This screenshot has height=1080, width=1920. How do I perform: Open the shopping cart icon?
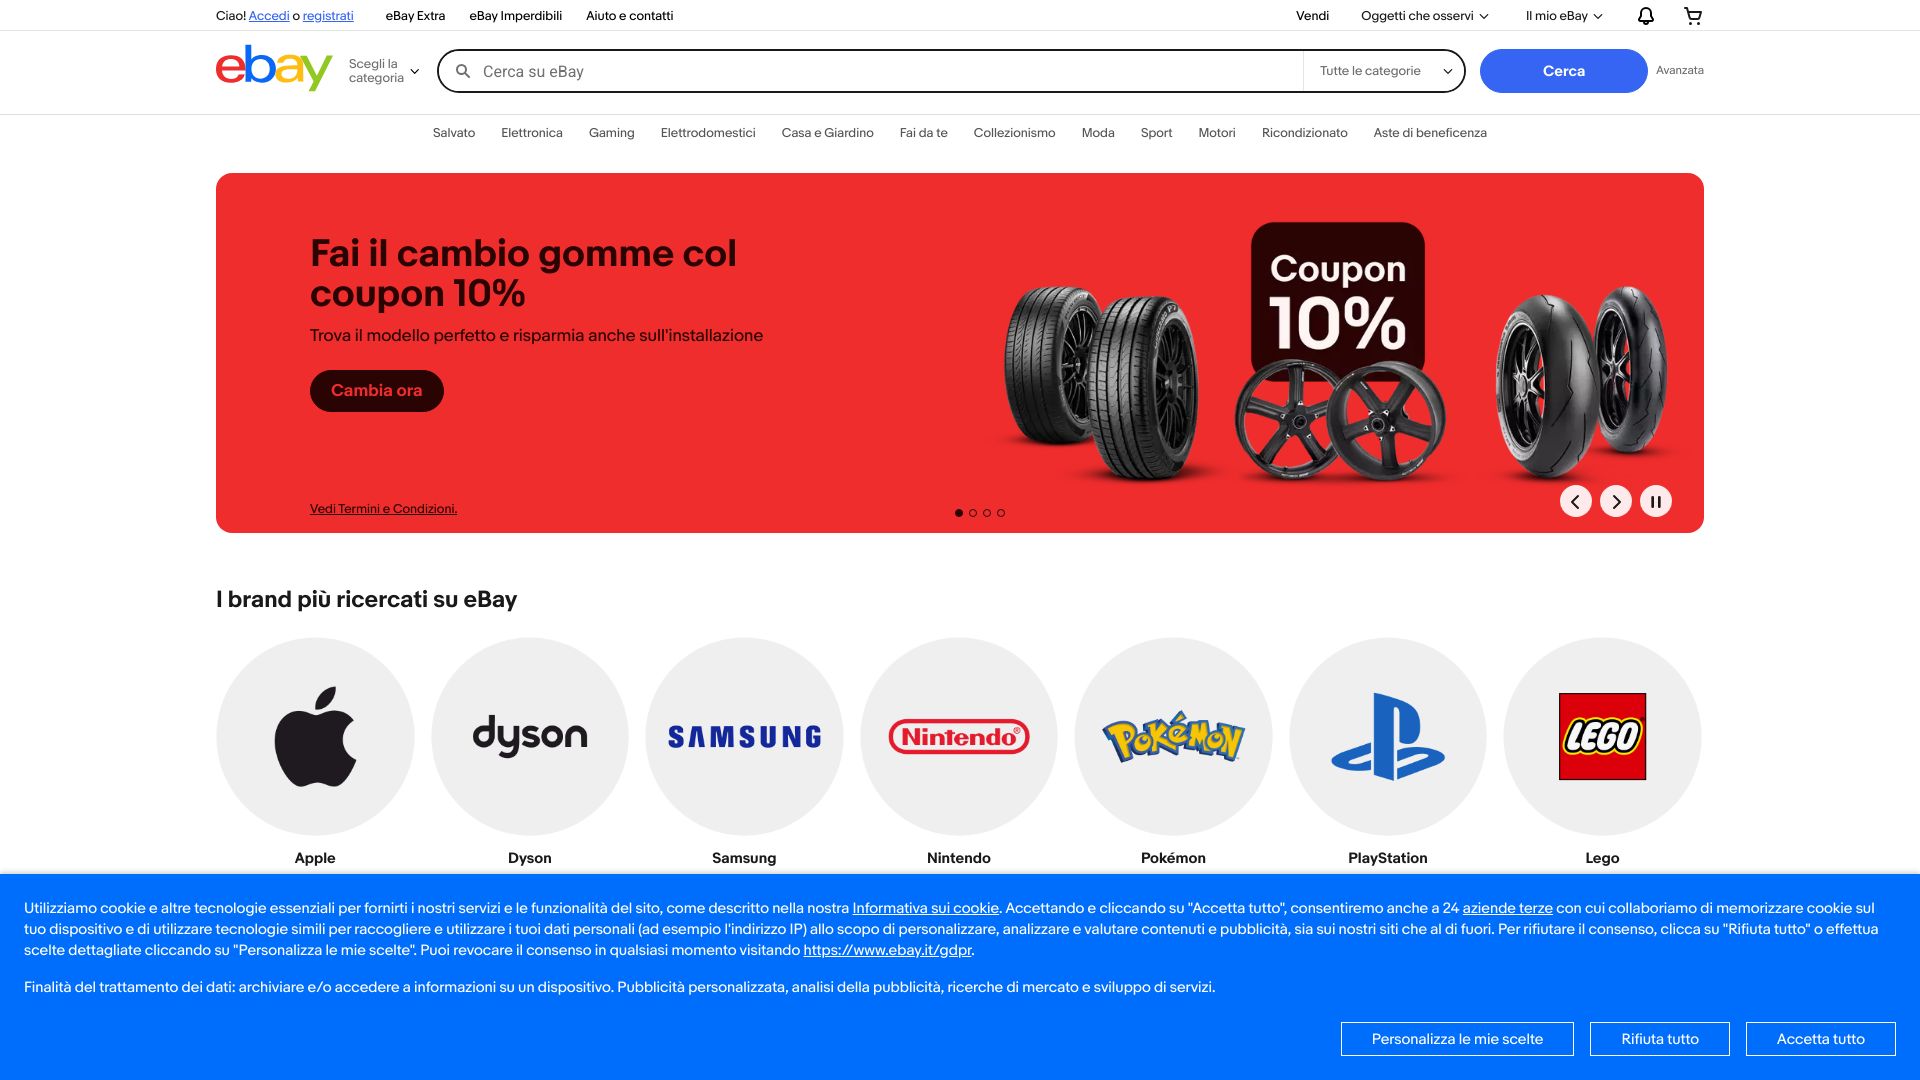(1693, 16)
